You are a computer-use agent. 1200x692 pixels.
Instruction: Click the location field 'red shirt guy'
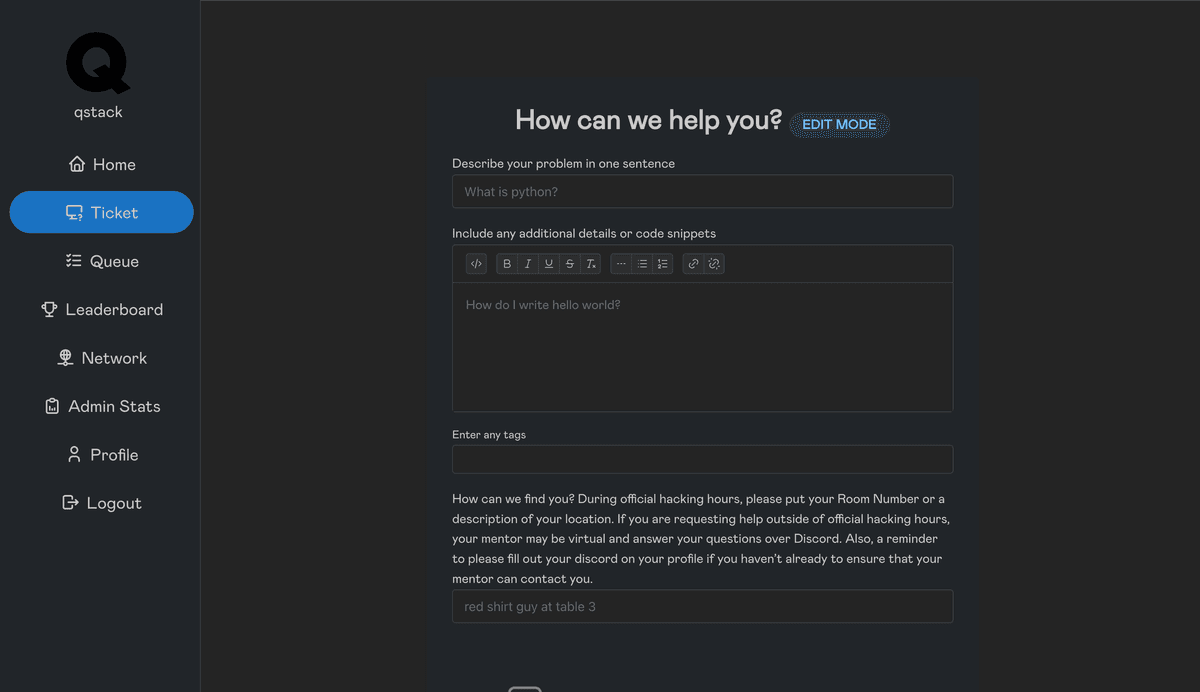pyautogui.click(x=702, y=607)
